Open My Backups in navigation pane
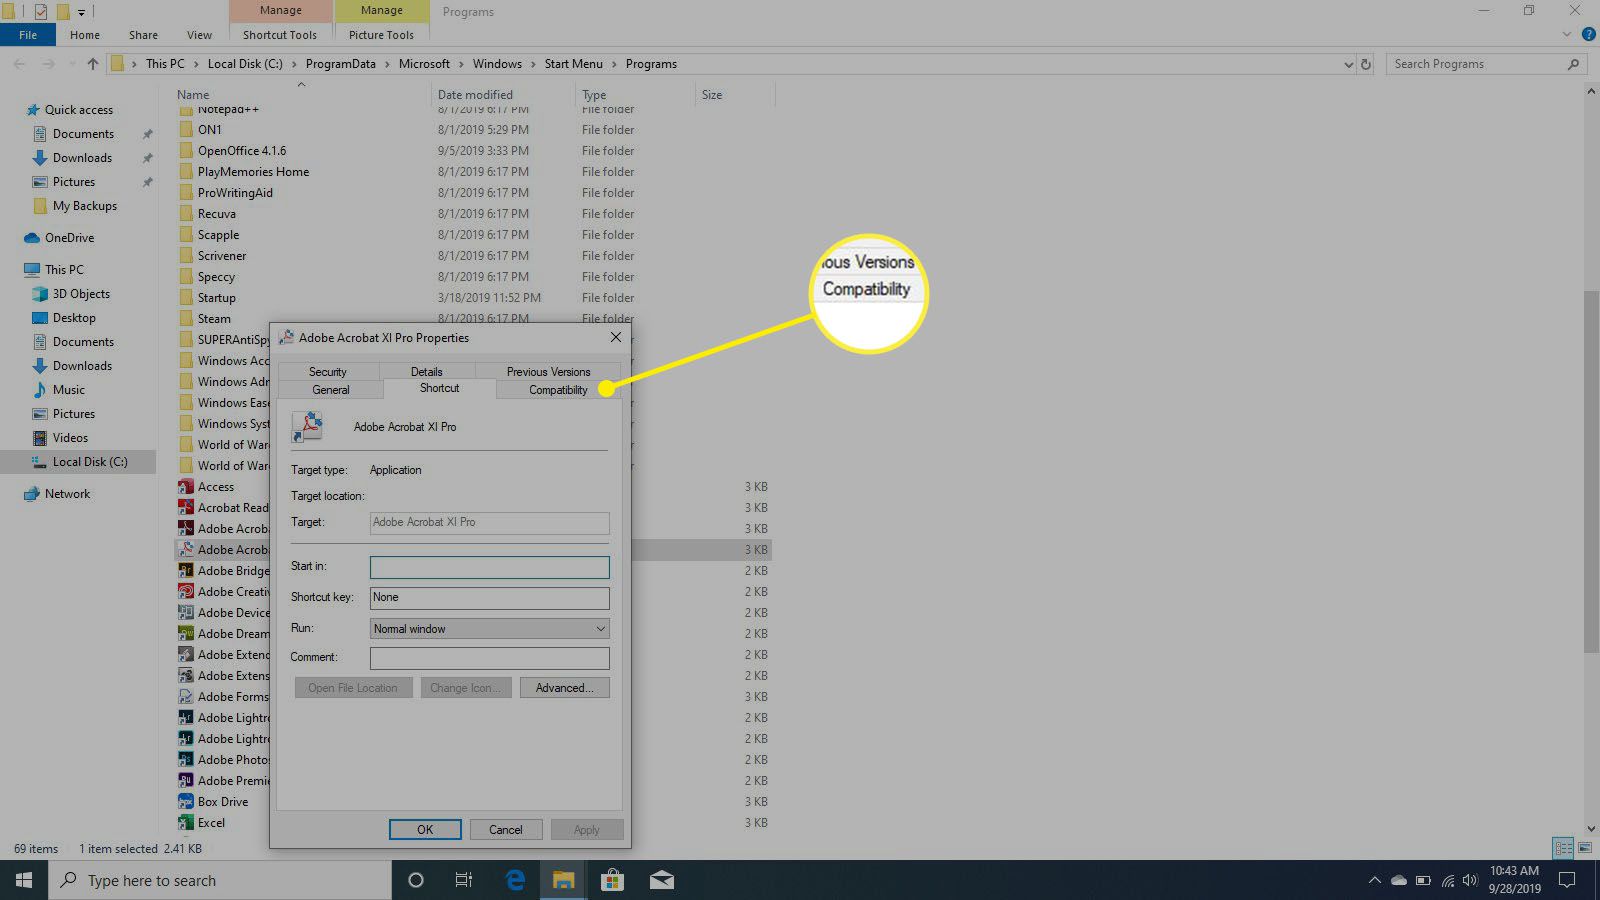The height and width of the screenshot is (900, 1600). [85, 206]
